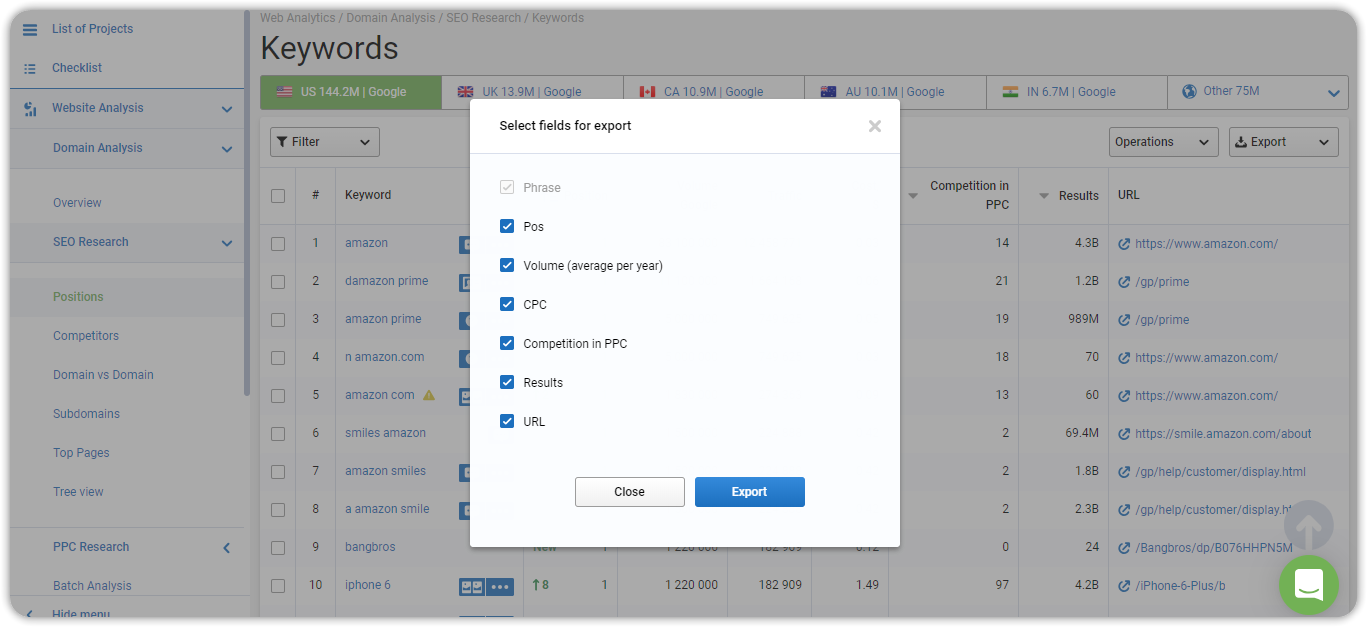Open the amazon prime keyword link
The width and height of the screenshot is (1367, 627).
383,319
